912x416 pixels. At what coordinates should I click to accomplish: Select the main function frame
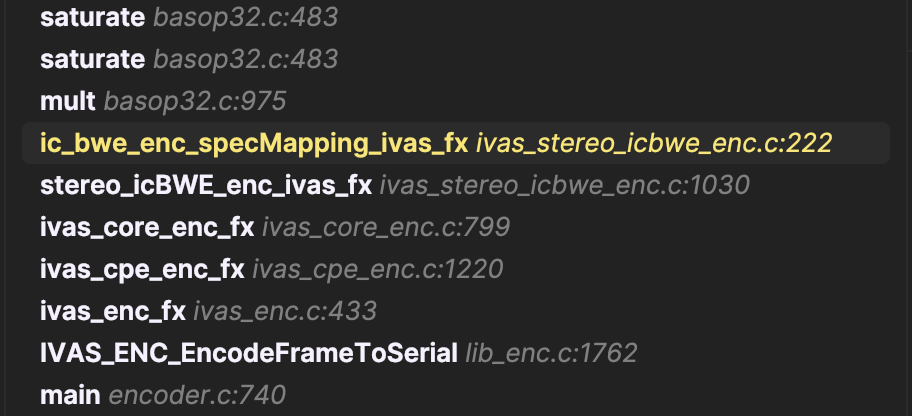pyautogui.click(x=70, y=395)
